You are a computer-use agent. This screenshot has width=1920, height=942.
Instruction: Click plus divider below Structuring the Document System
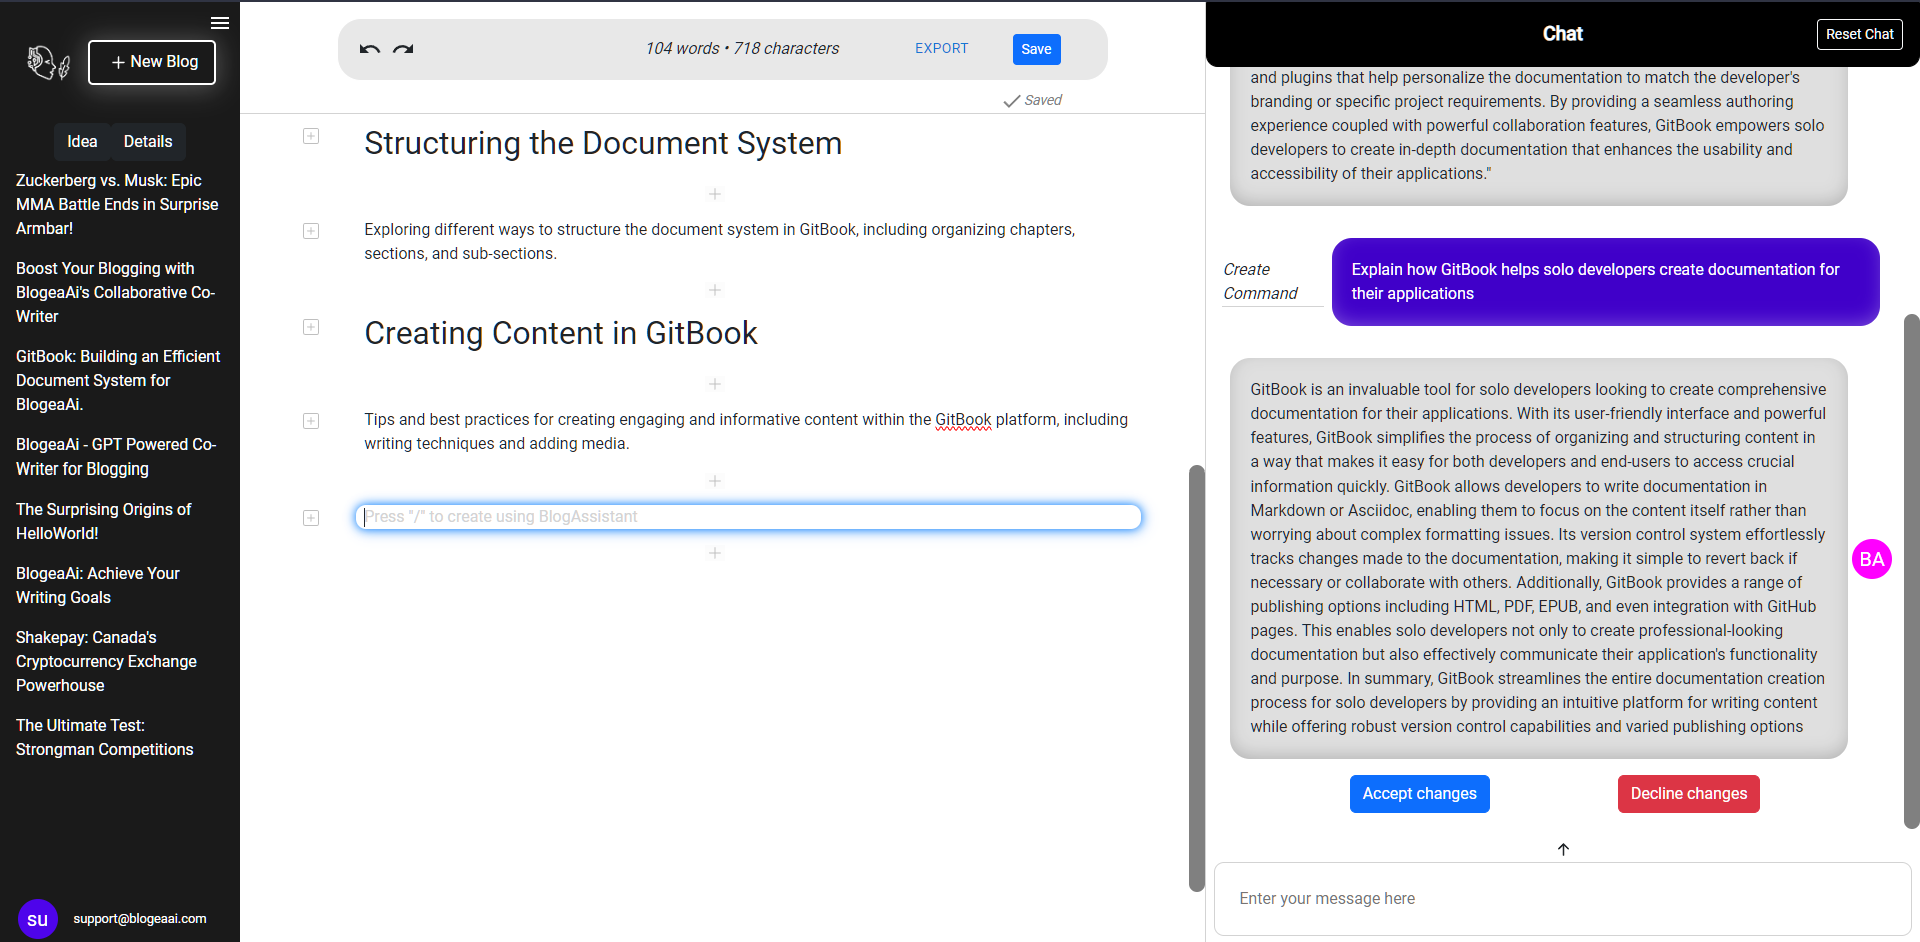pyautogui.click(x=715, y=194)
